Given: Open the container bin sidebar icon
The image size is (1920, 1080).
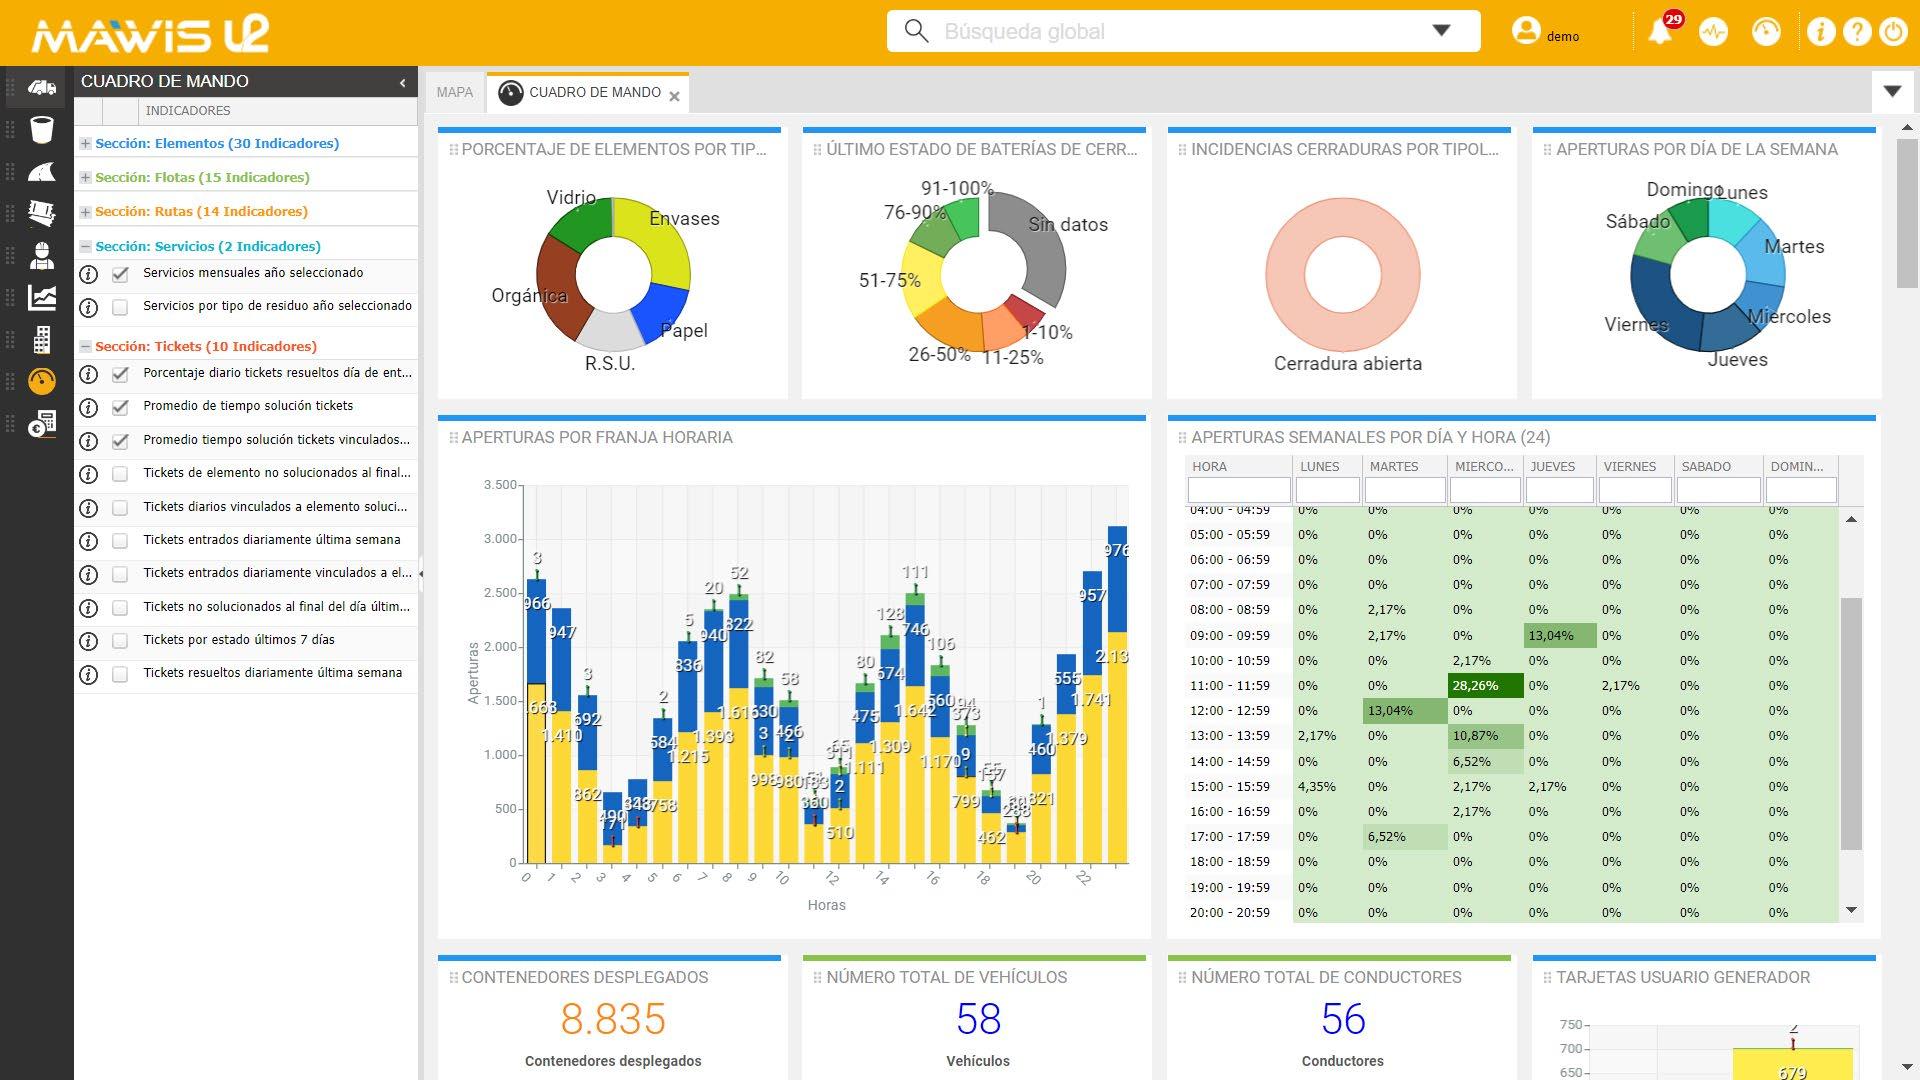Looking at the screenshot, I should coord(41,130).
